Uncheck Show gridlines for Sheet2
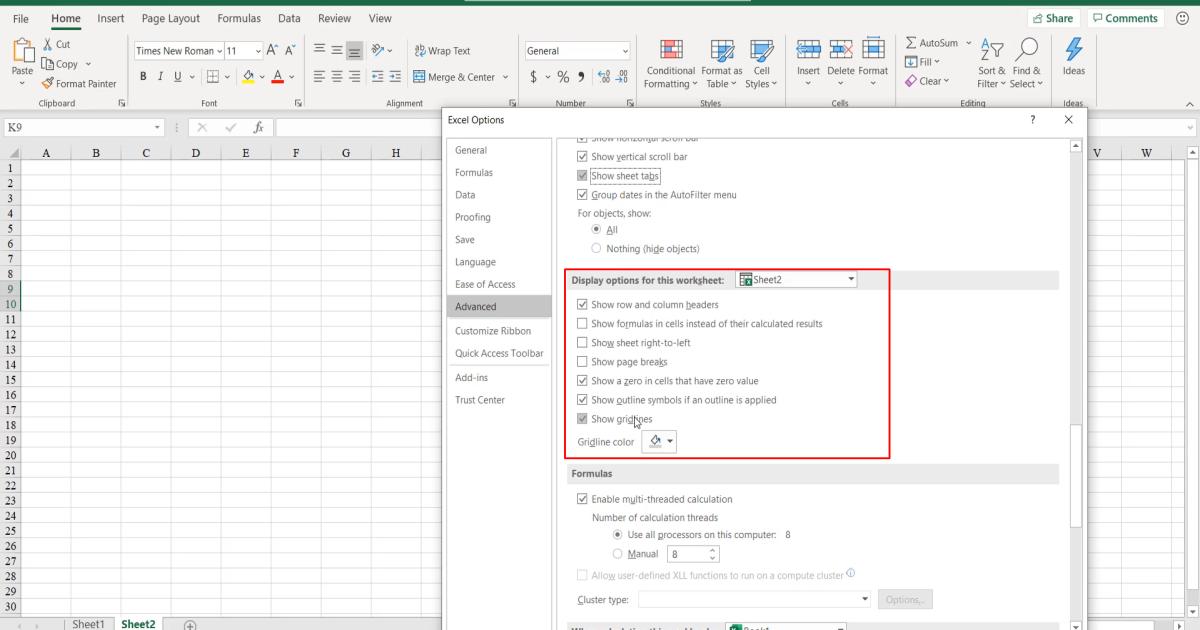The image size is (1200, 630). (583, 419)
